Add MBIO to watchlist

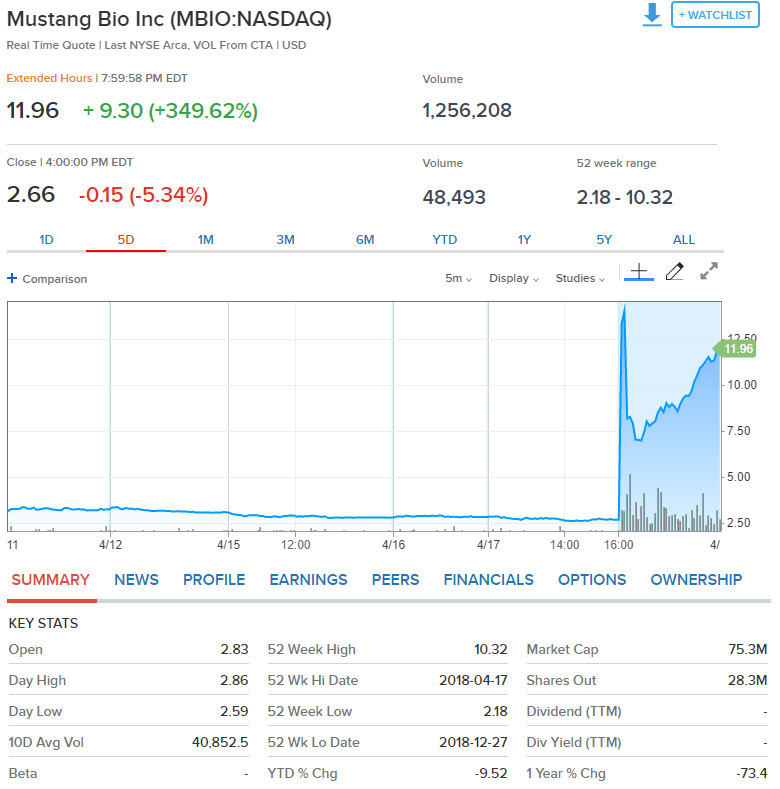point(715,15)
